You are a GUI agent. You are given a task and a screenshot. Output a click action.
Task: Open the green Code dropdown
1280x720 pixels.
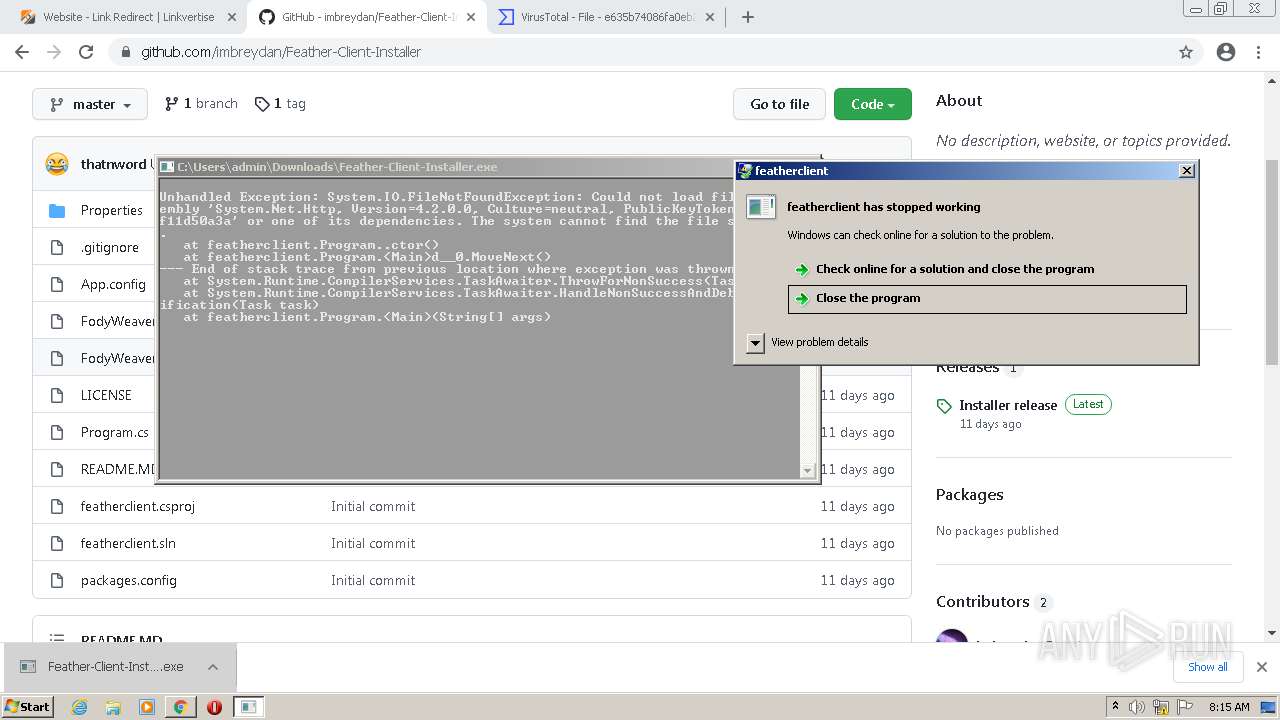[873, 104]
